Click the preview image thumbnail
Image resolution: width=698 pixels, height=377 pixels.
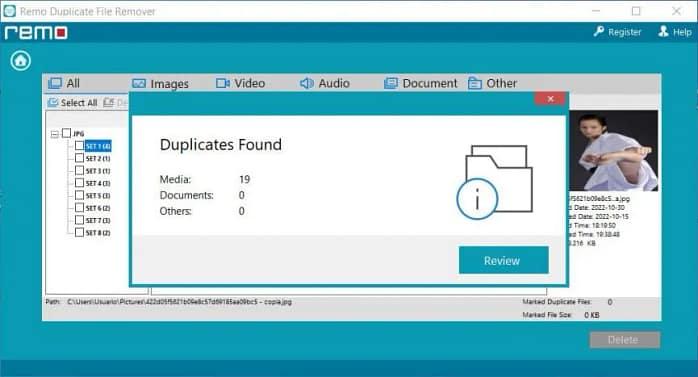click(x=613, y=151)
